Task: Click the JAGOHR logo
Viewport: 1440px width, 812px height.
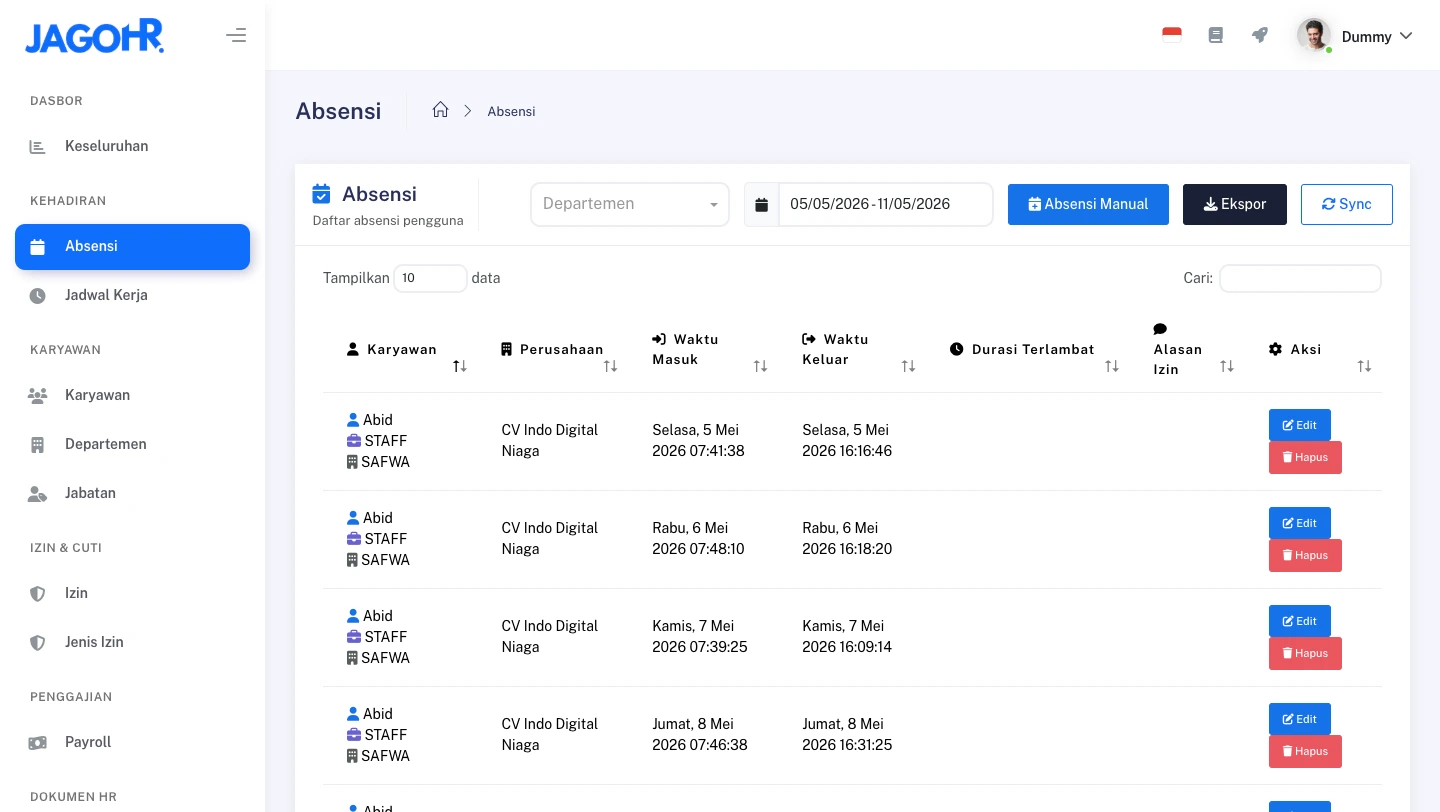Action: (94, 37)
